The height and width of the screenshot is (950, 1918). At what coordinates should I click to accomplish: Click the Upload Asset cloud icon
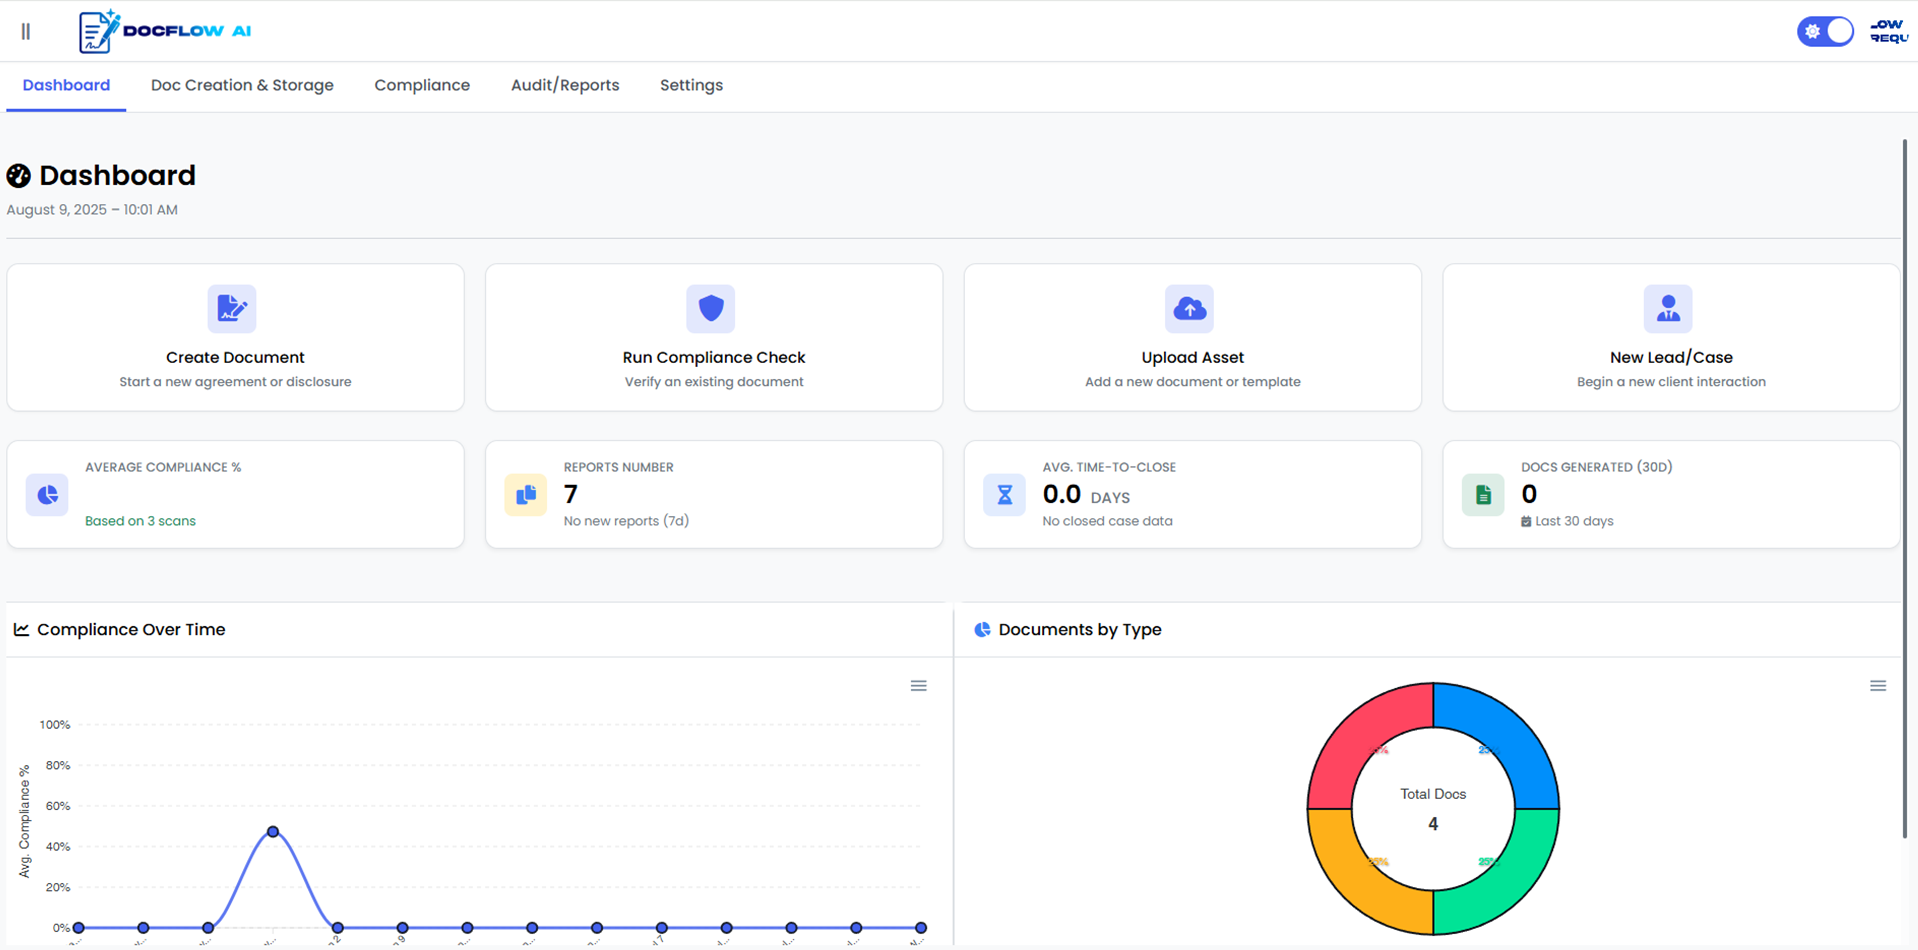(x=1189, y=308)
